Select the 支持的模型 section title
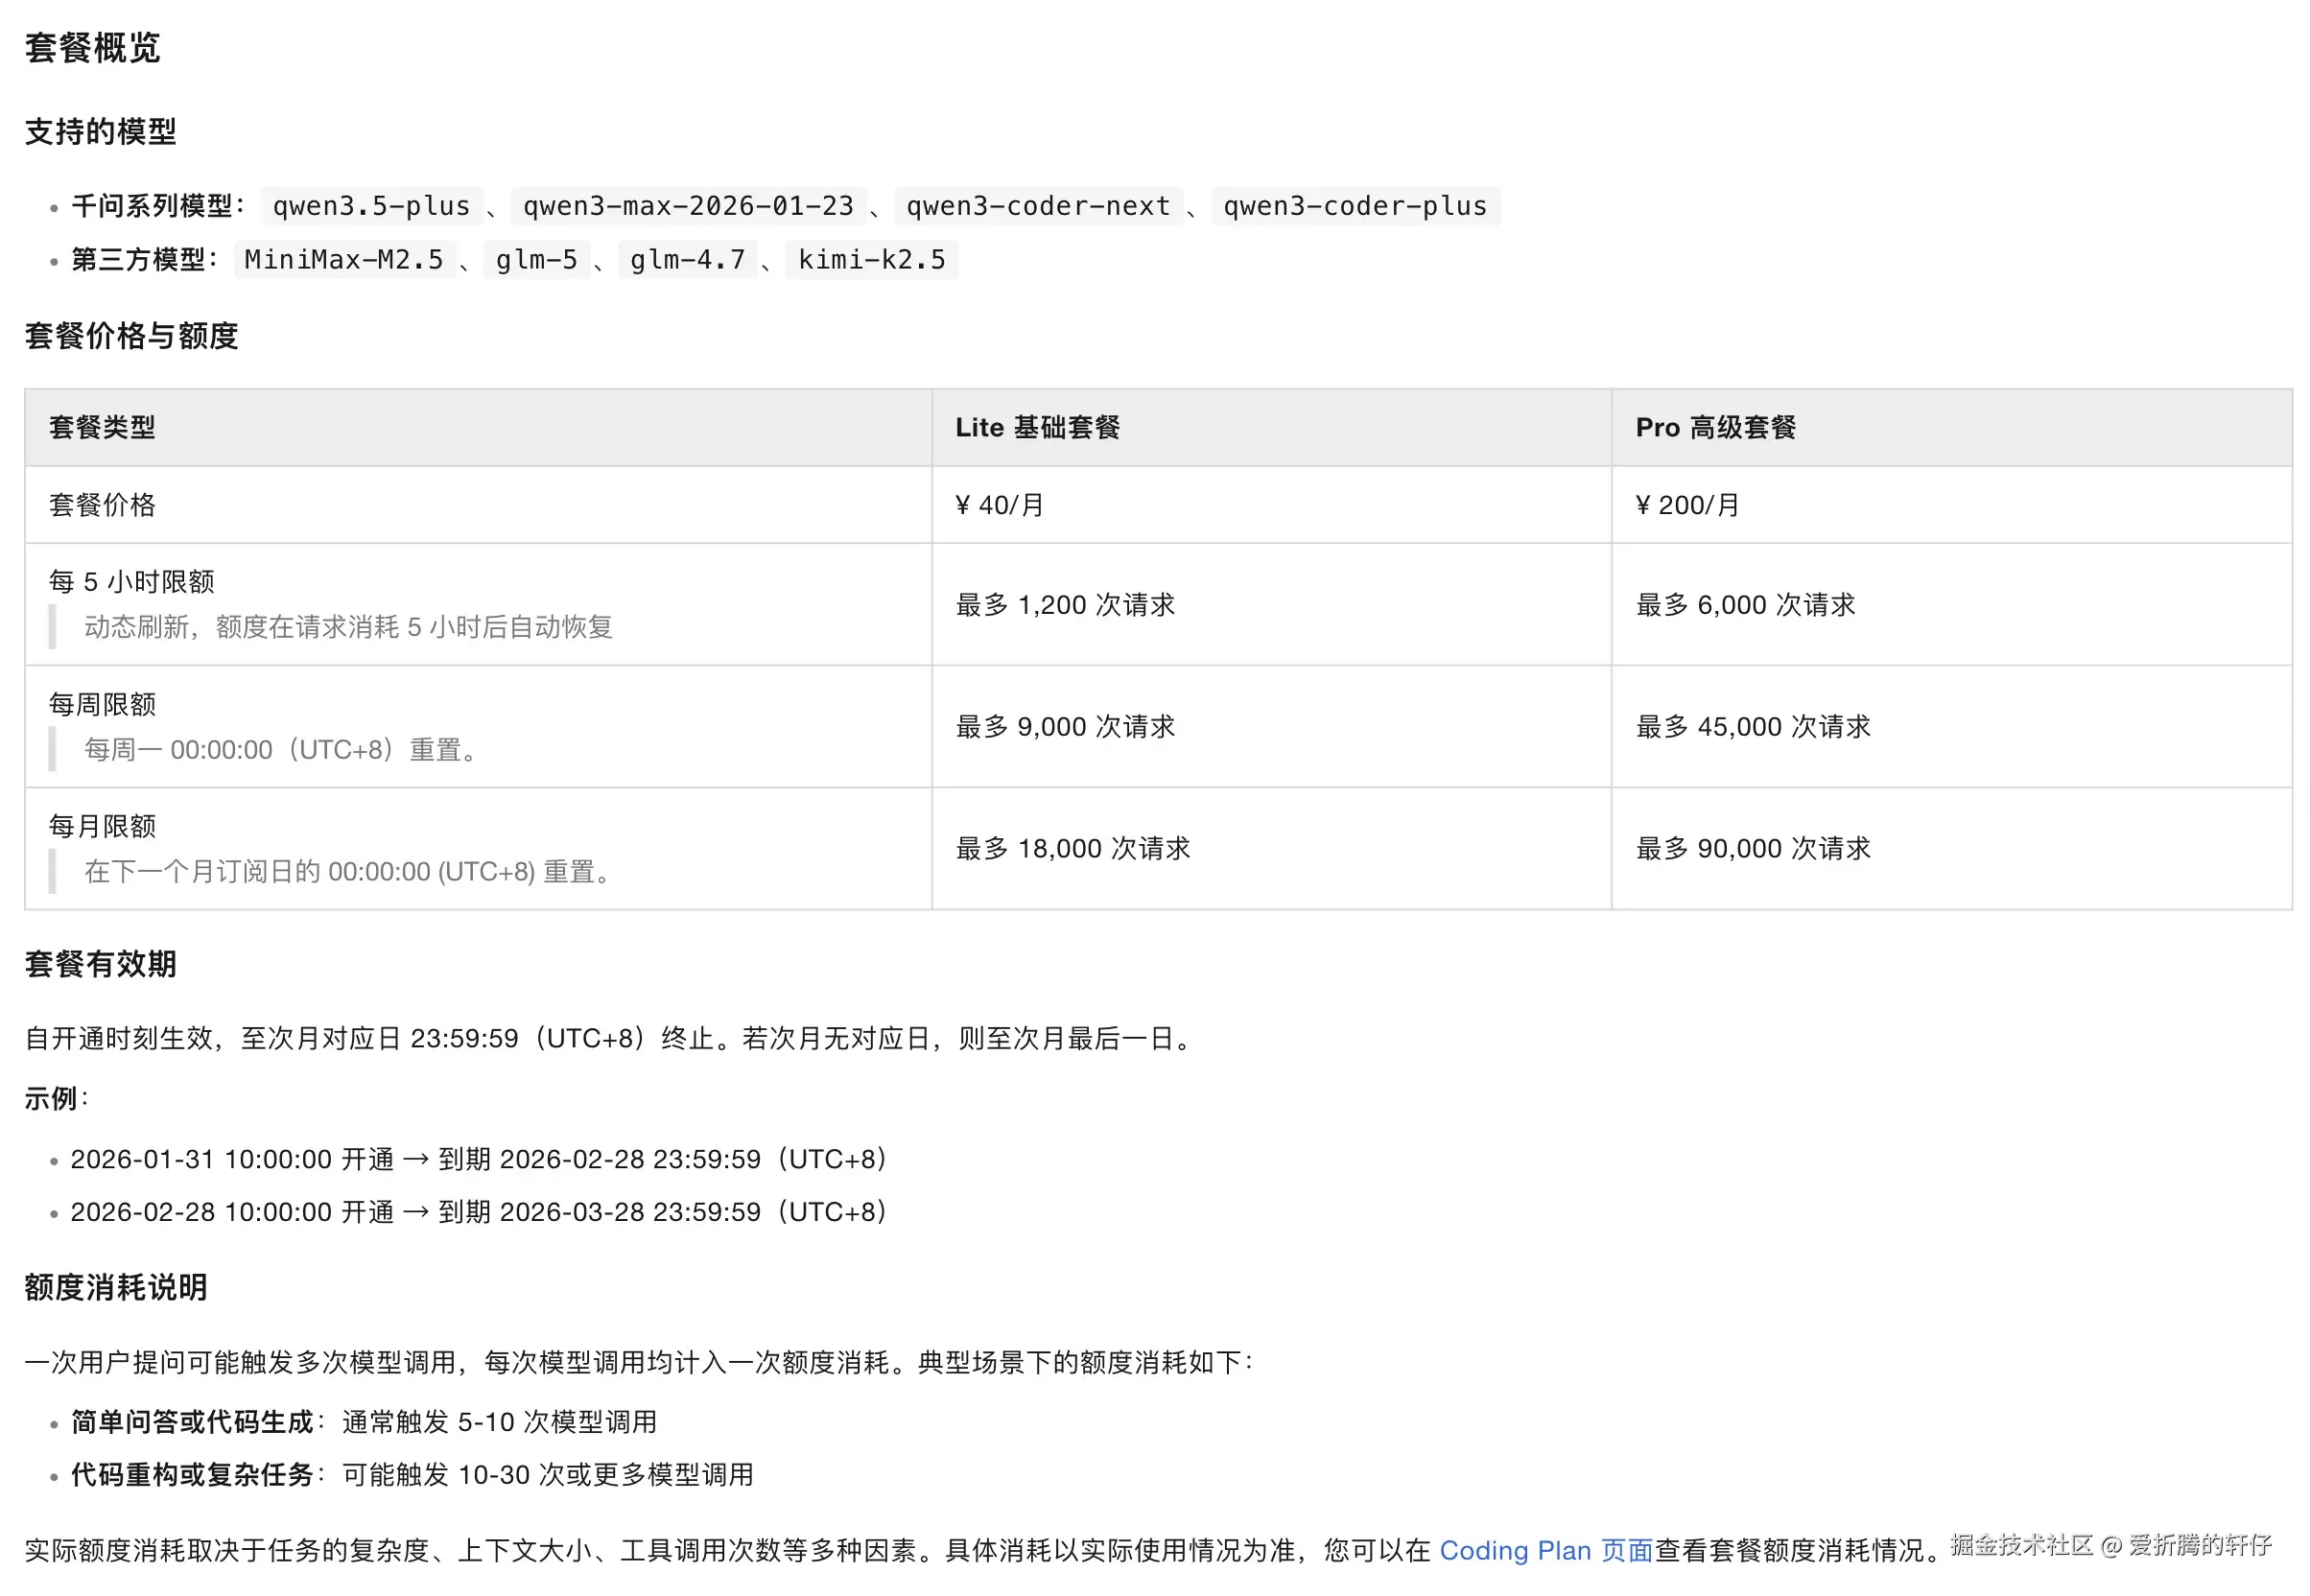The height and width of the screenshot is (1596, 2310). point(100,131)
